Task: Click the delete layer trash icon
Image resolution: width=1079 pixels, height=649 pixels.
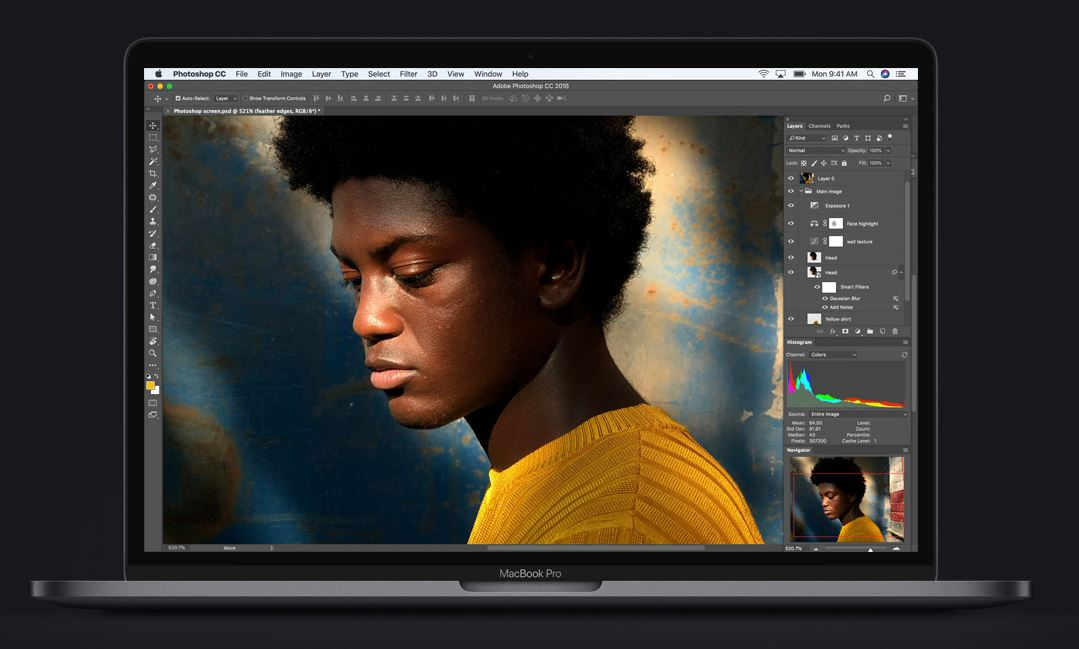Action: point(895,330)
